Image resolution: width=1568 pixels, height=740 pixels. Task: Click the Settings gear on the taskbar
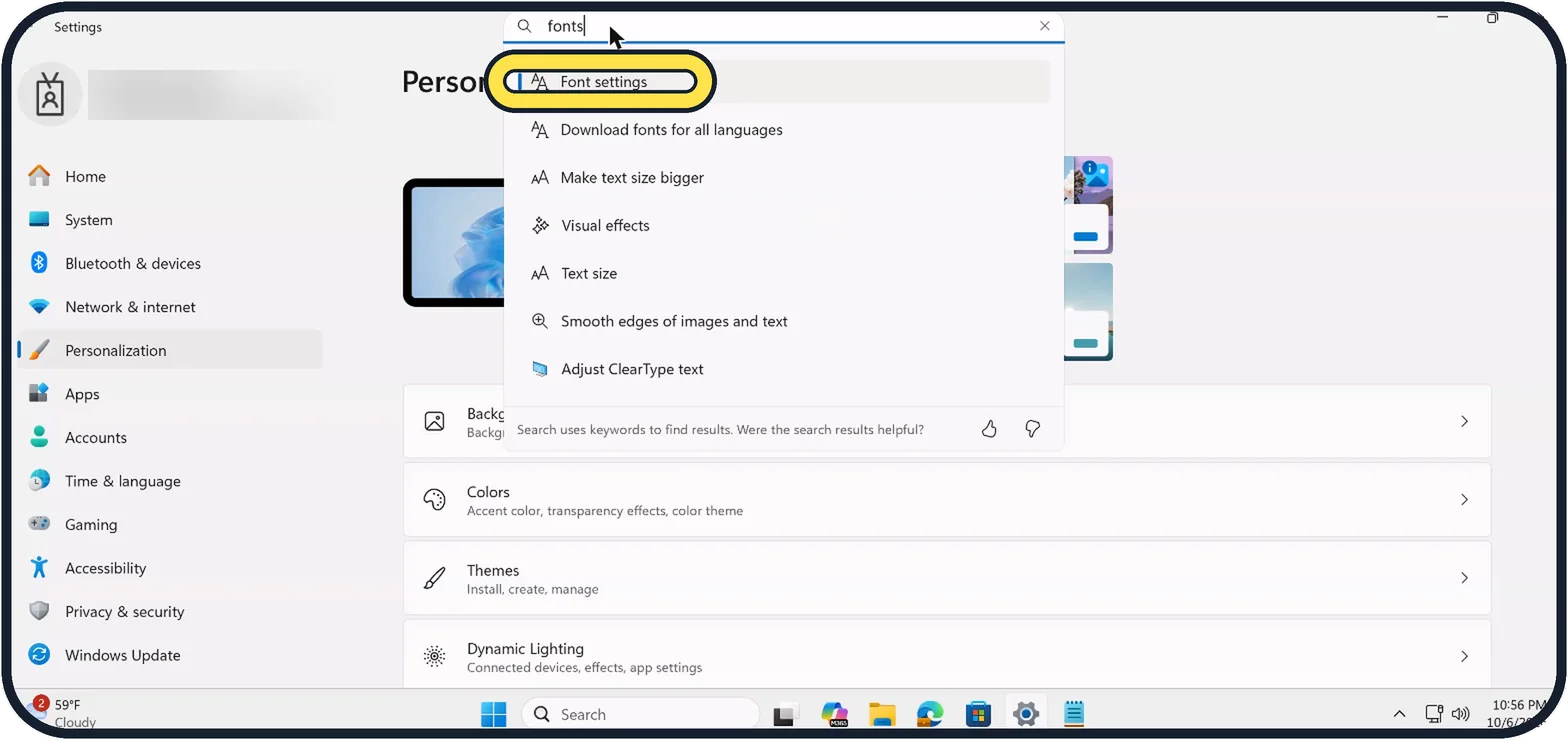(x=1026, y=714)
